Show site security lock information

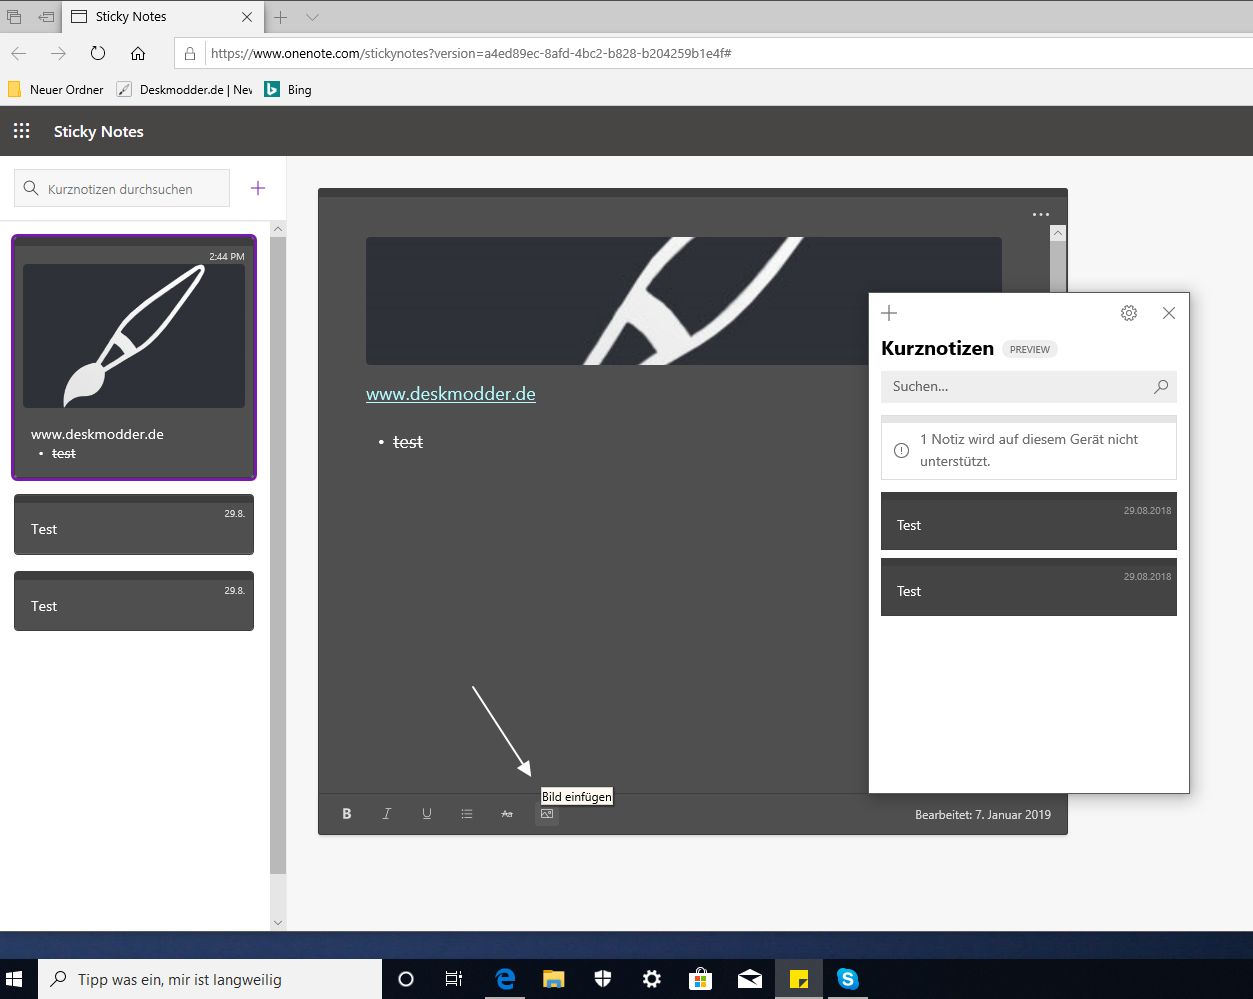click(190, 53)
